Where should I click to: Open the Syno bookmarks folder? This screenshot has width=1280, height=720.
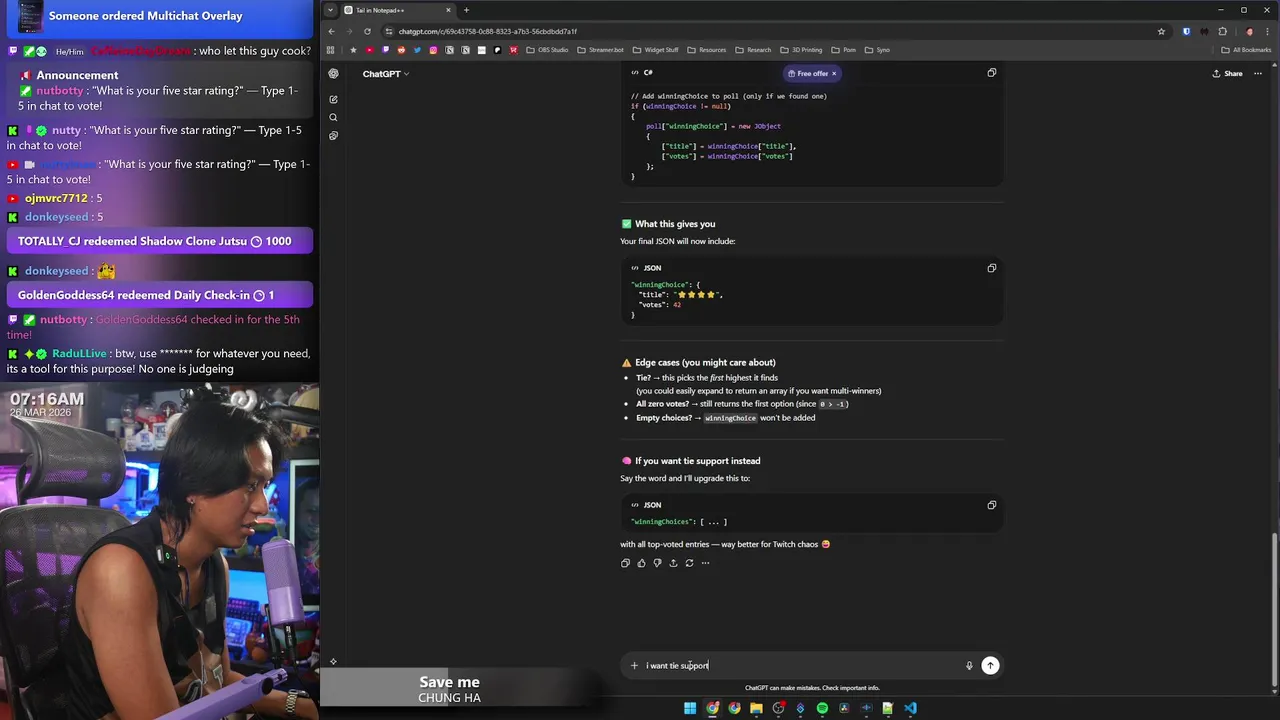coord(876,50)
